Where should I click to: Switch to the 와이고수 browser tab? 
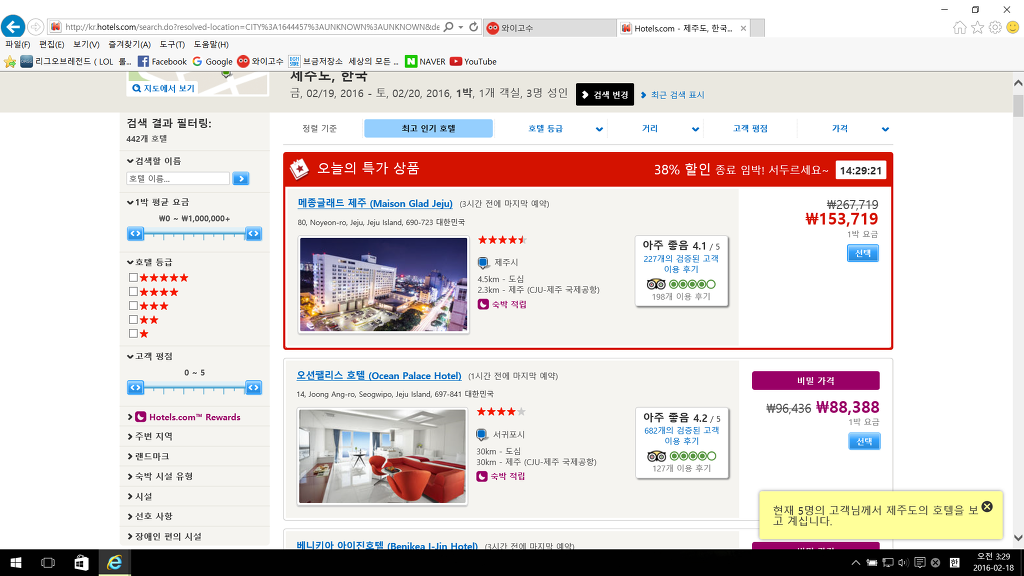click(549, 28)
